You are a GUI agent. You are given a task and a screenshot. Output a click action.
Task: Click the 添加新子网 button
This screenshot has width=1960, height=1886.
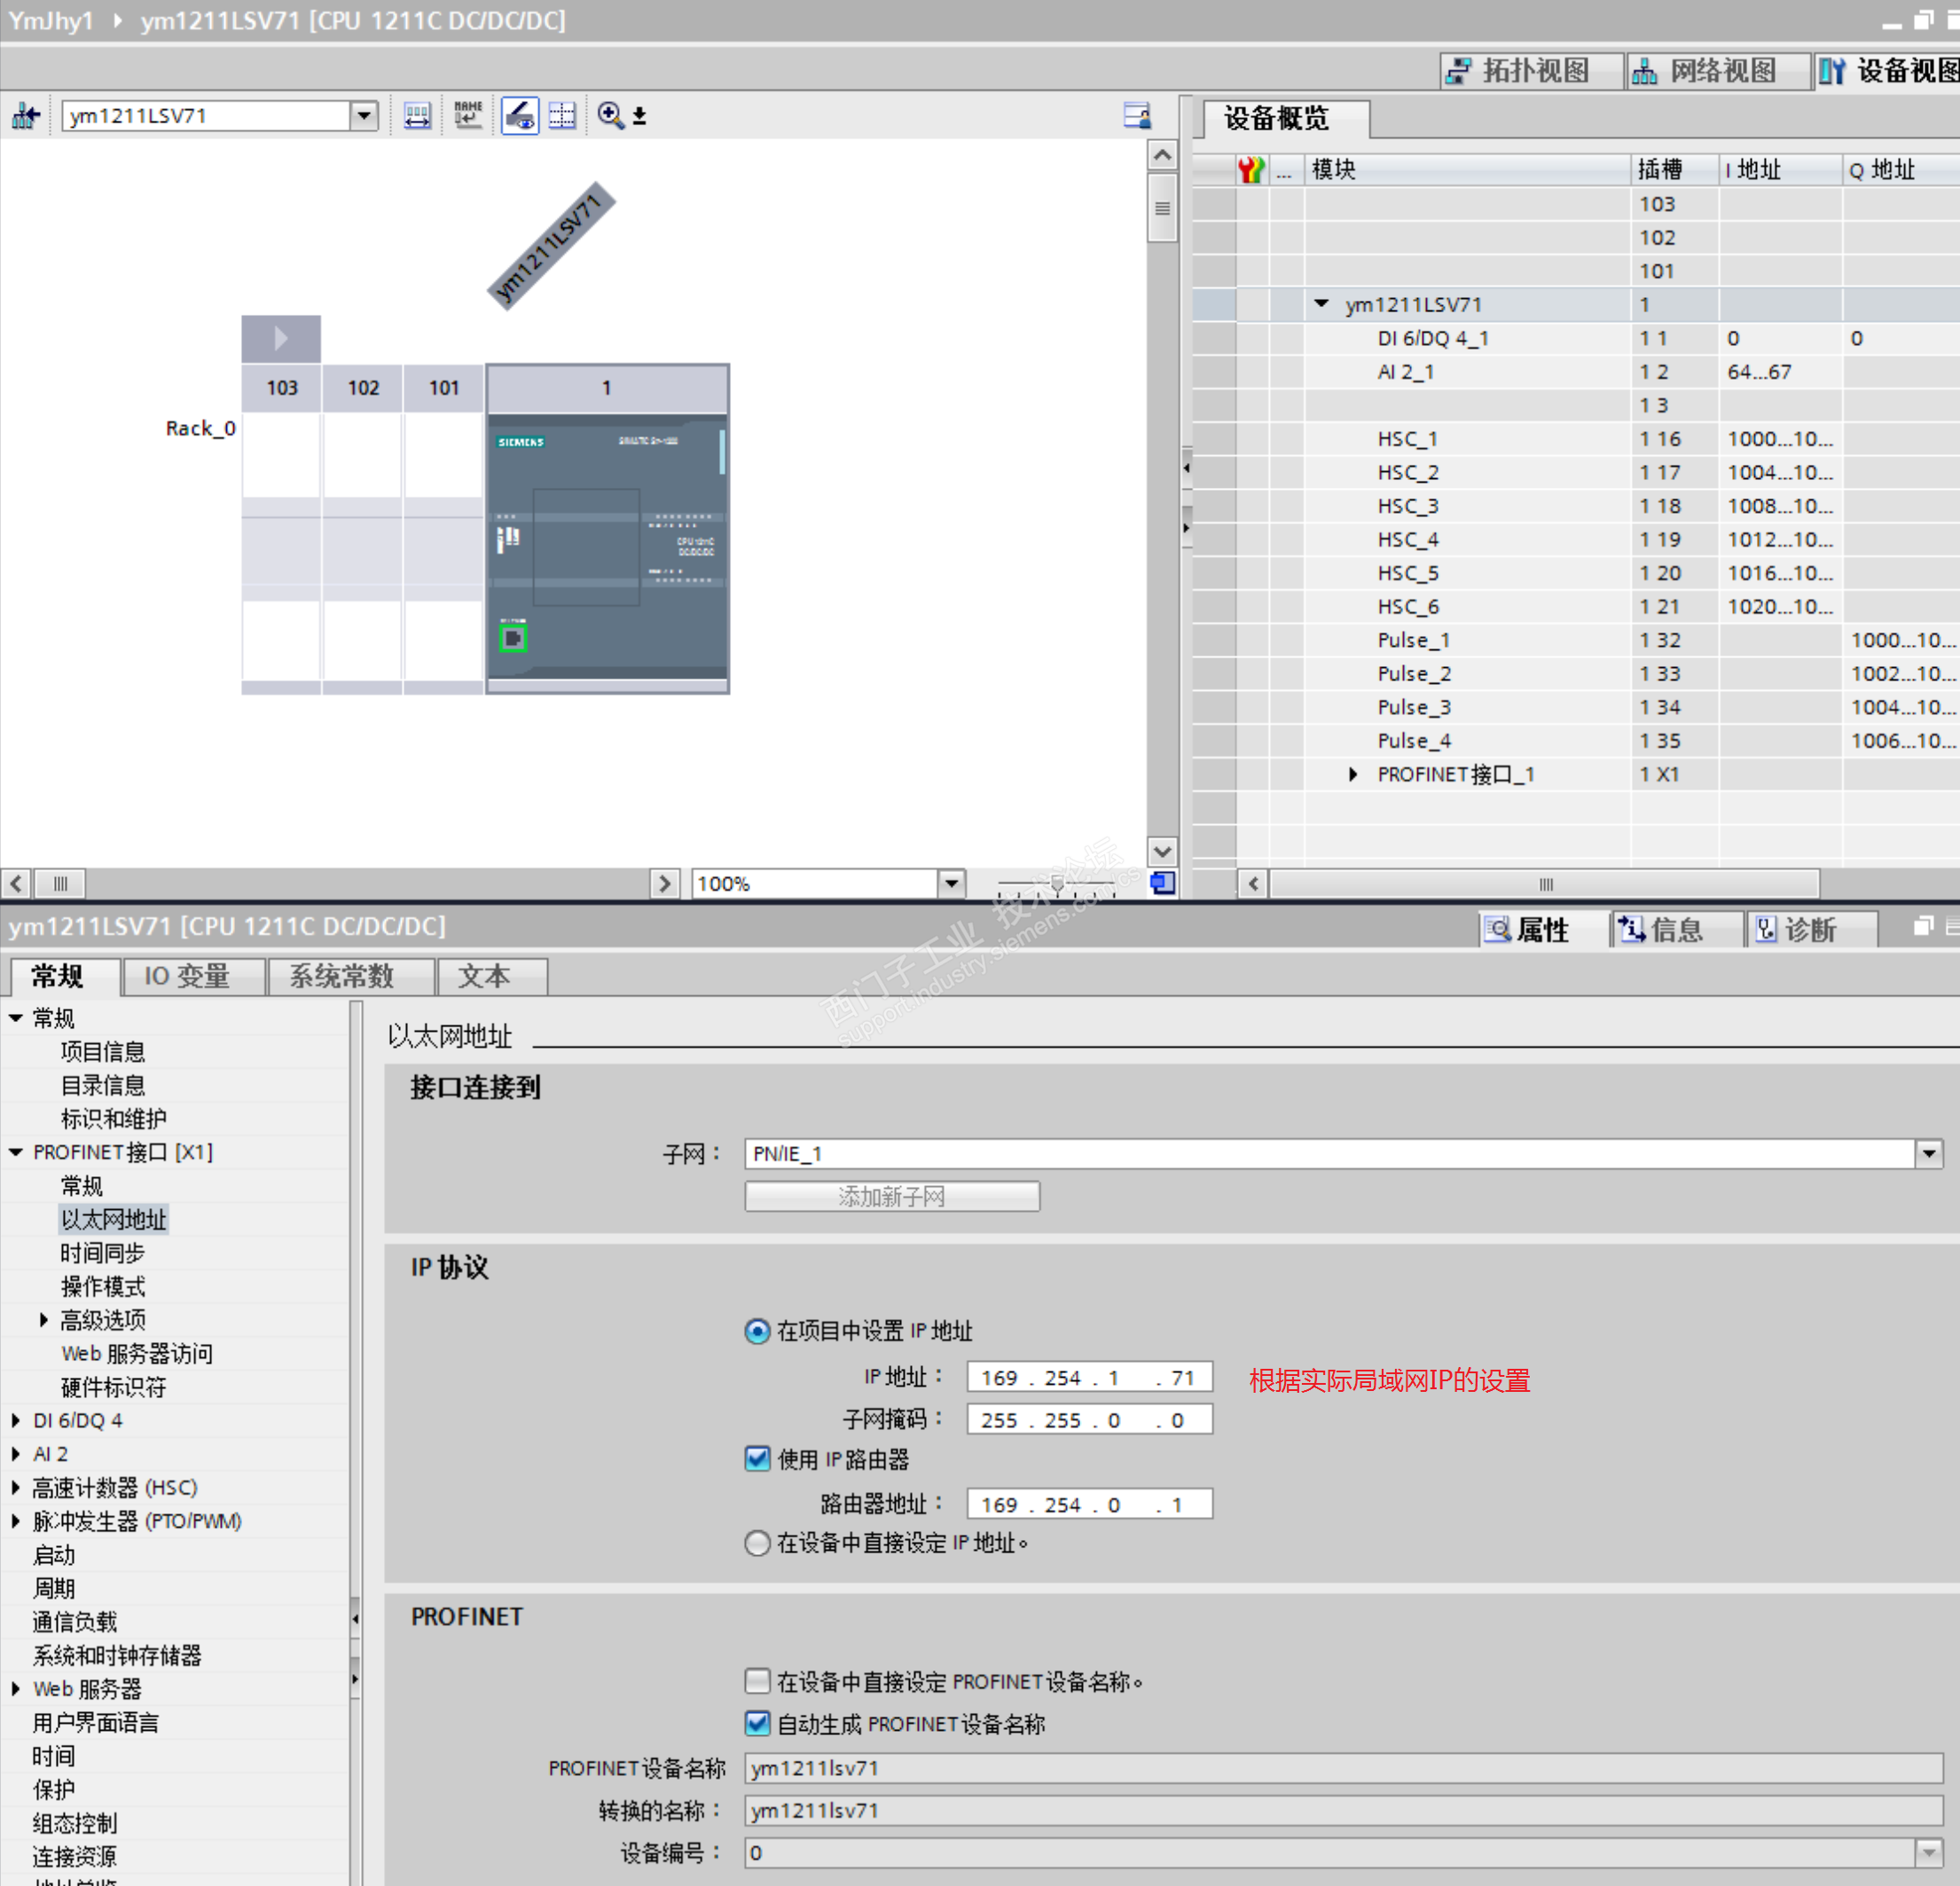pyautogui.click(x=891, y=1196)
